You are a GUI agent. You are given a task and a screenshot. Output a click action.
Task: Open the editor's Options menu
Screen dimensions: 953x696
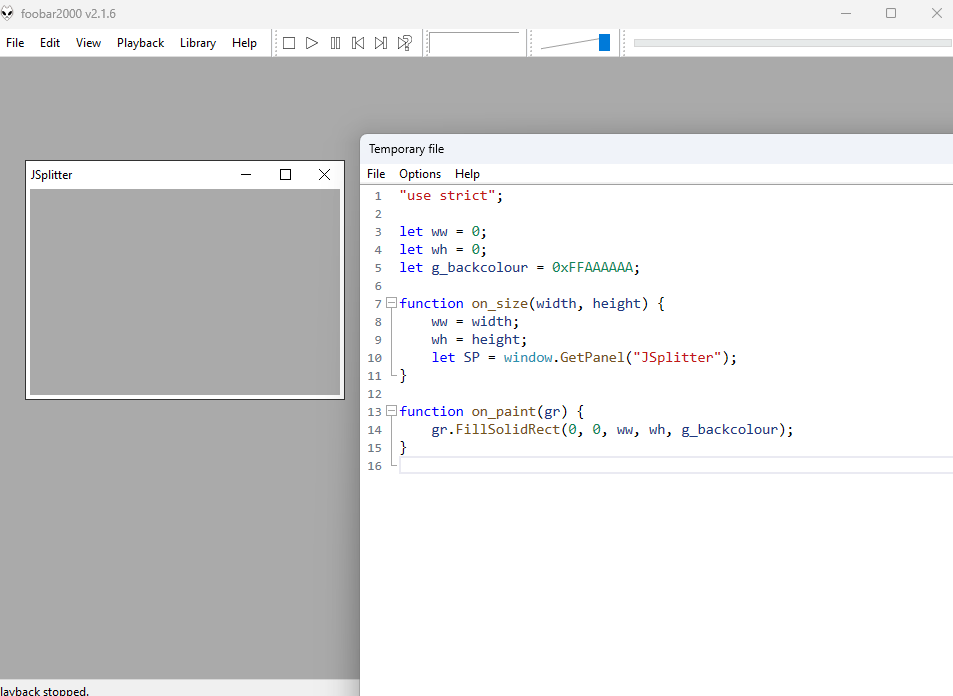tap(420, 174)
